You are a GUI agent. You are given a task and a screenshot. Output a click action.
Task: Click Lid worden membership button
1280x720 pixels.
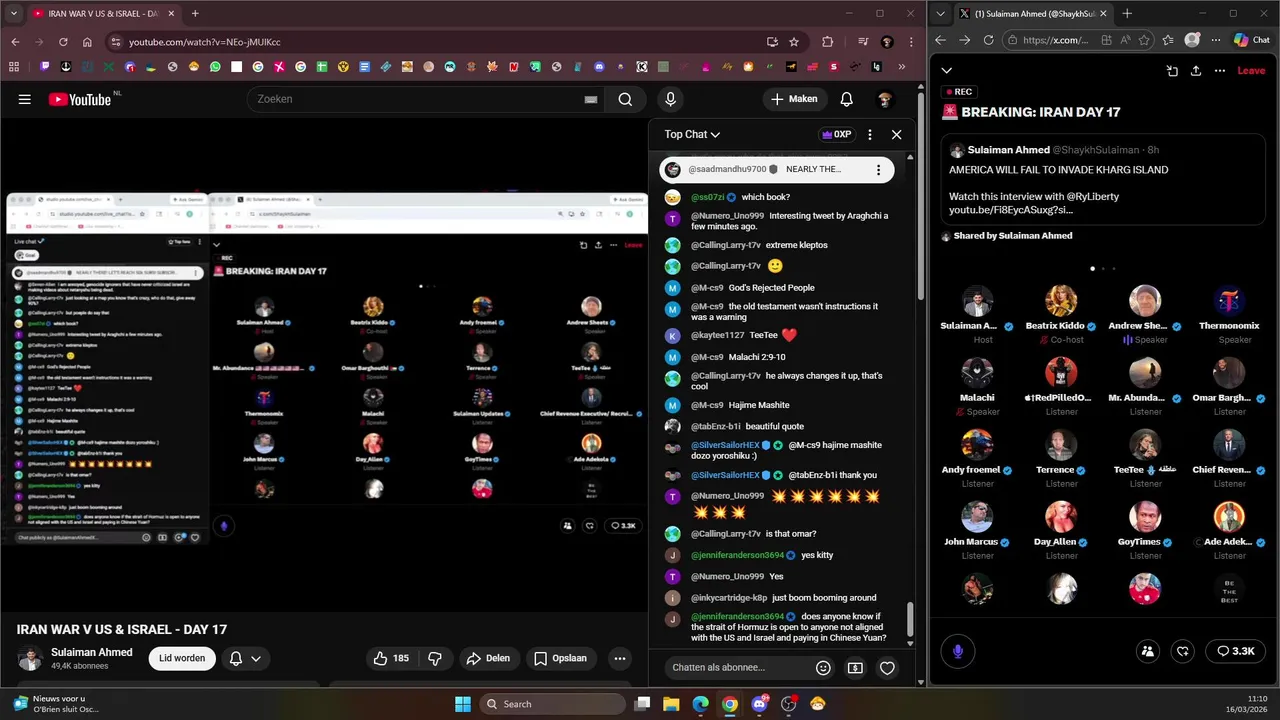coord(182,658)
